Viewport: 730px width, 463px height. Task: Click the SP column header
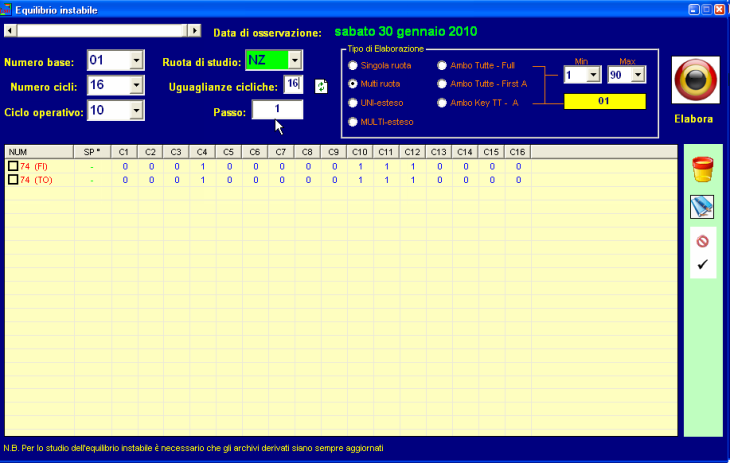point(92,151)
